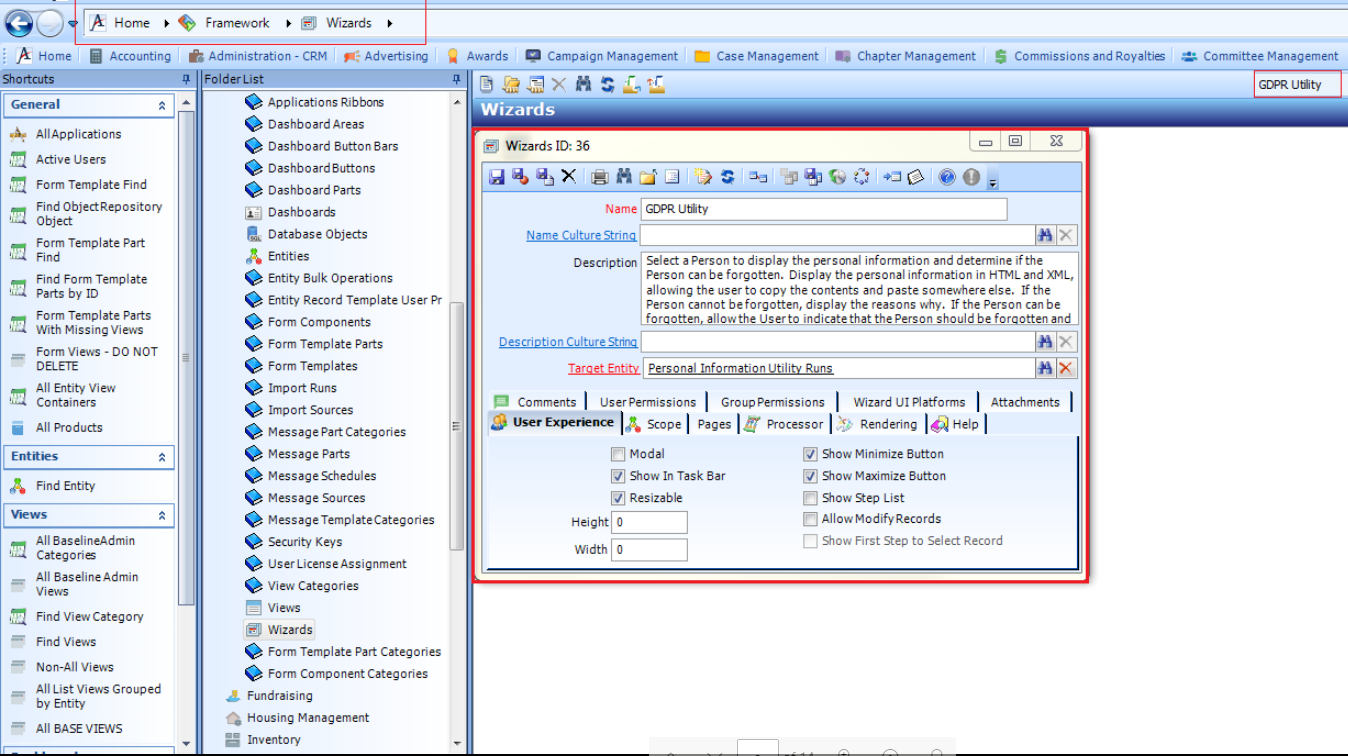This screenshot has width=1348, height=756.
Task: Click the Name input field
Action: click(x=824, y=209)
